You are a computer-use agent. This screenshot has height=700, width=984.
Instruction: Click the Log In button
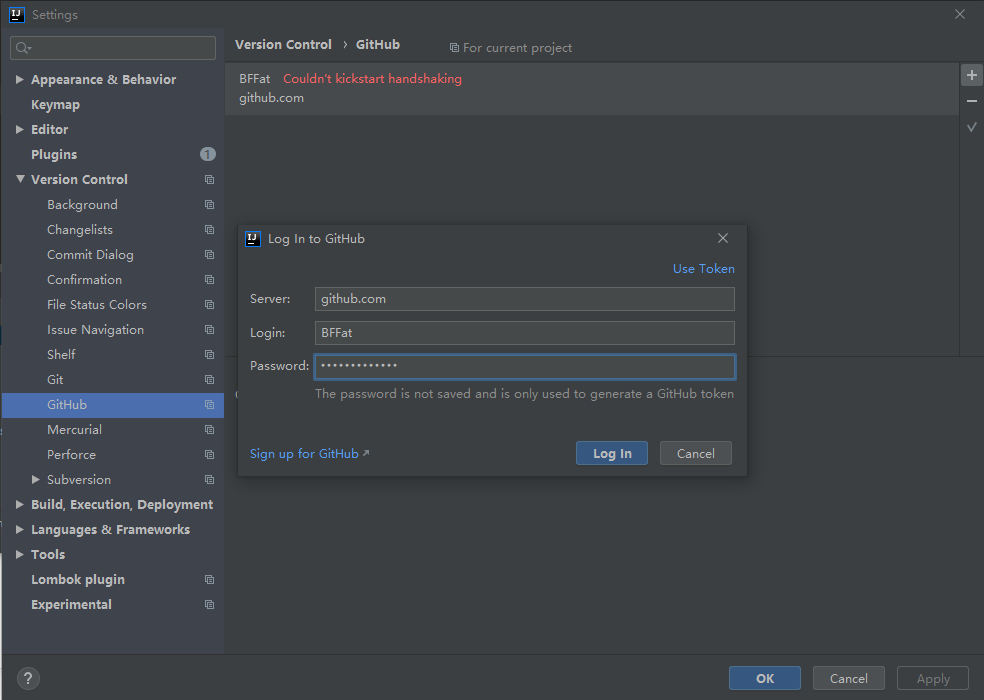point(612,453)
